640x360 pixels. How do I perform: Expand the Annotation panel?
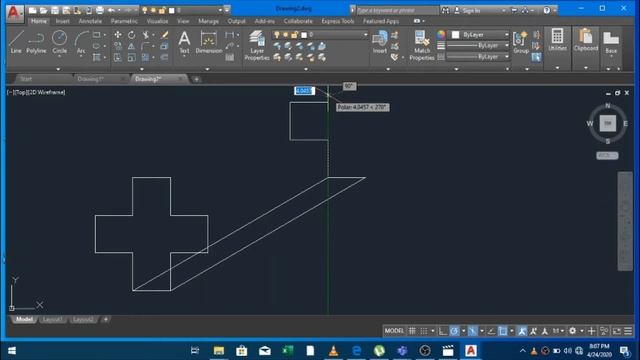point(207,69)
